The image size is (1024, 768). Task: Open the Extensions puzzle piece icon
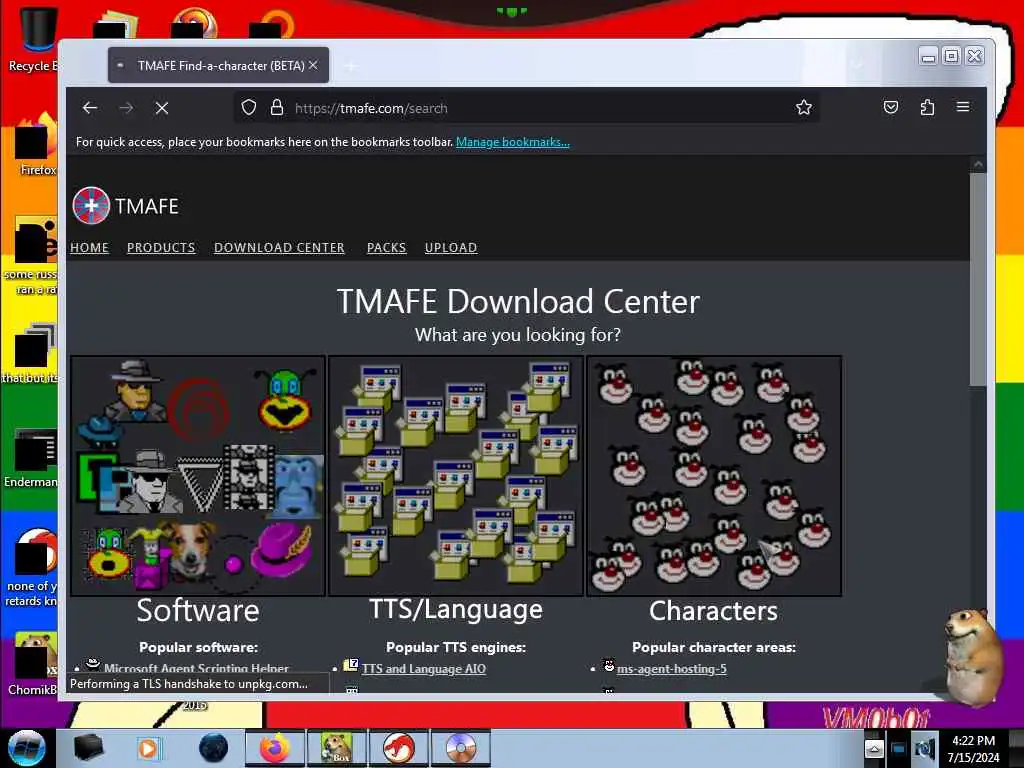coord(927,107)
